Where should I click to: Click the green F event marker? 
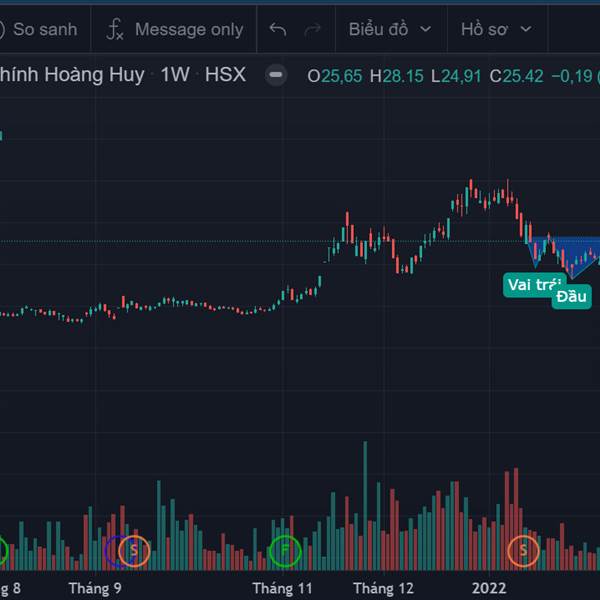point(285,549)
